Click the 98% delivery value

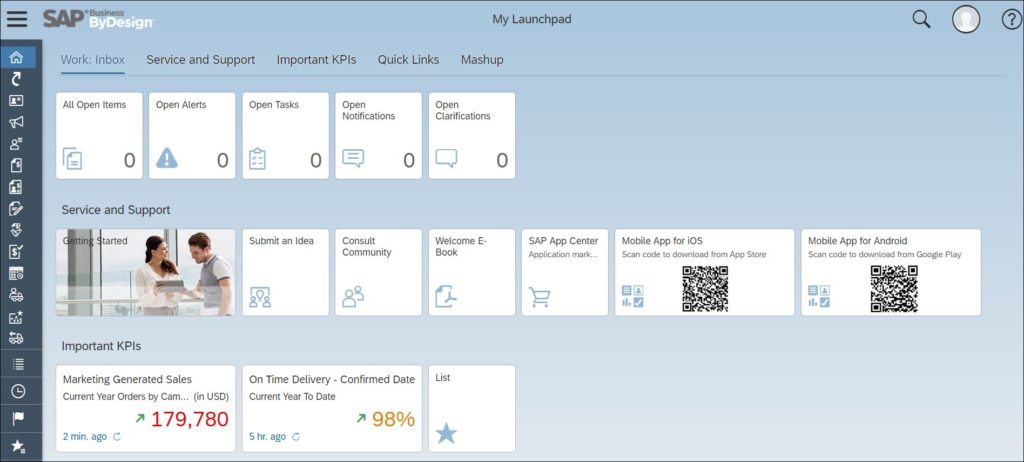[x=394, y=420]
